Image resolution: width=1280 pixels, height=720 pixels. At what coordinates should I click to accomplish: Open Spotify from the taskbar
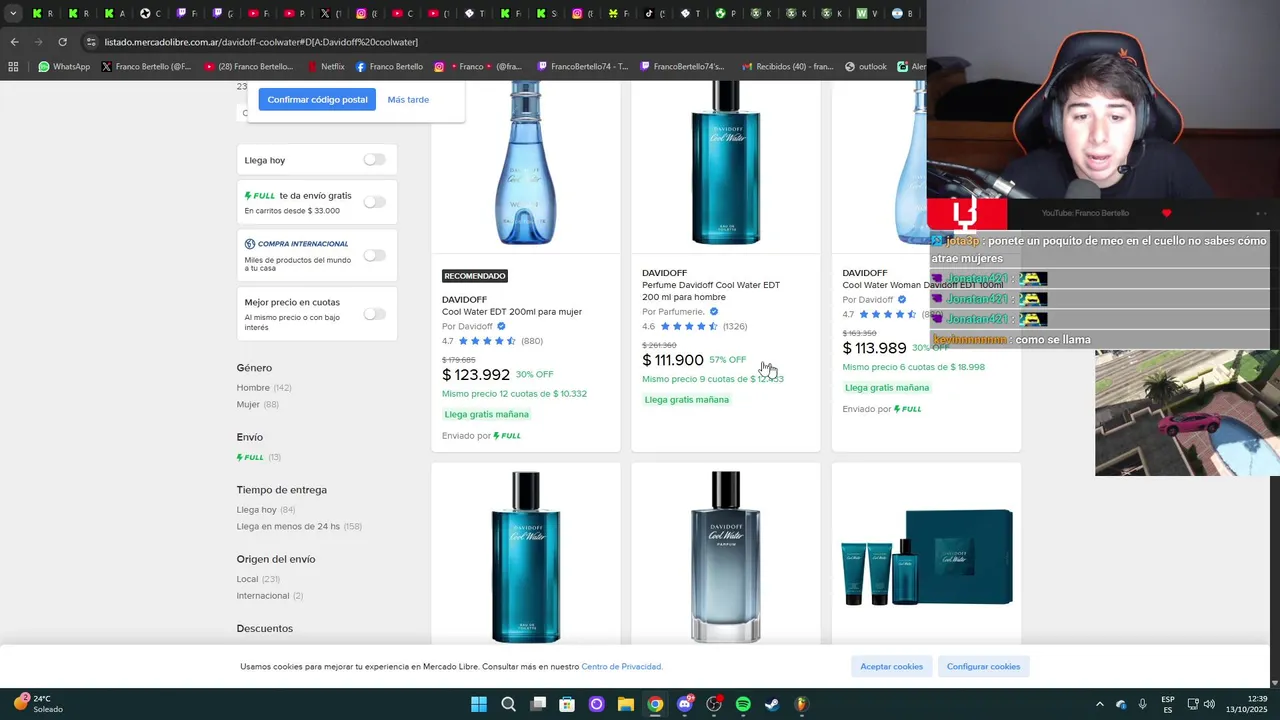point(743,704)
